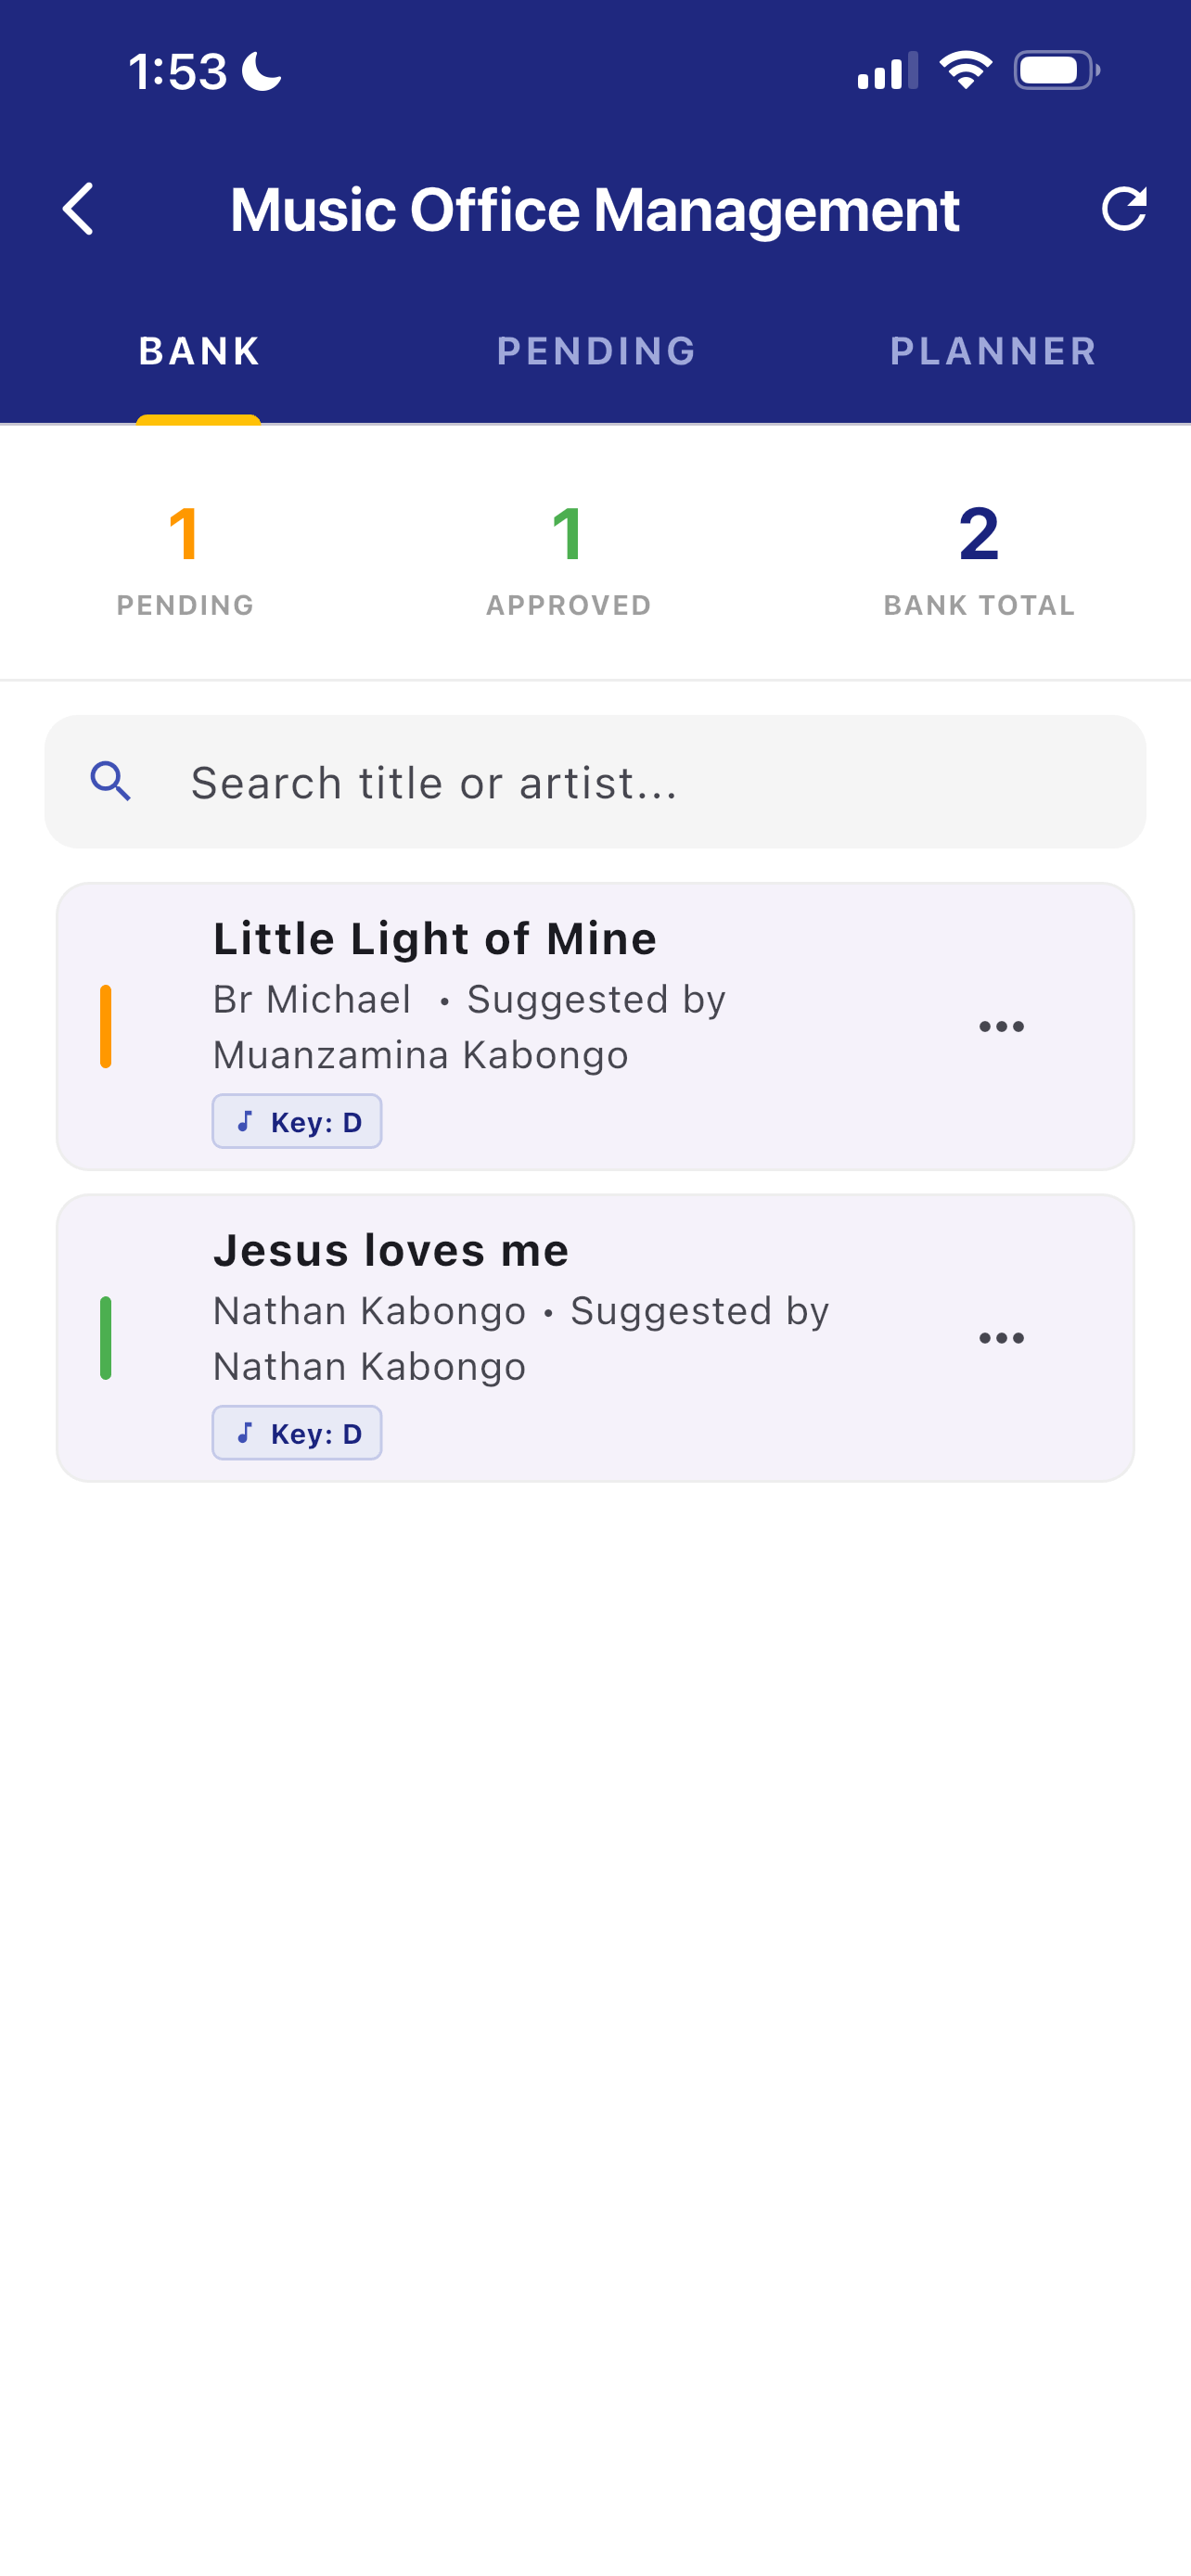Switch to the PLANNER tab
The width and height of the screenshot is (1191, 2576).
coord(993,351)
